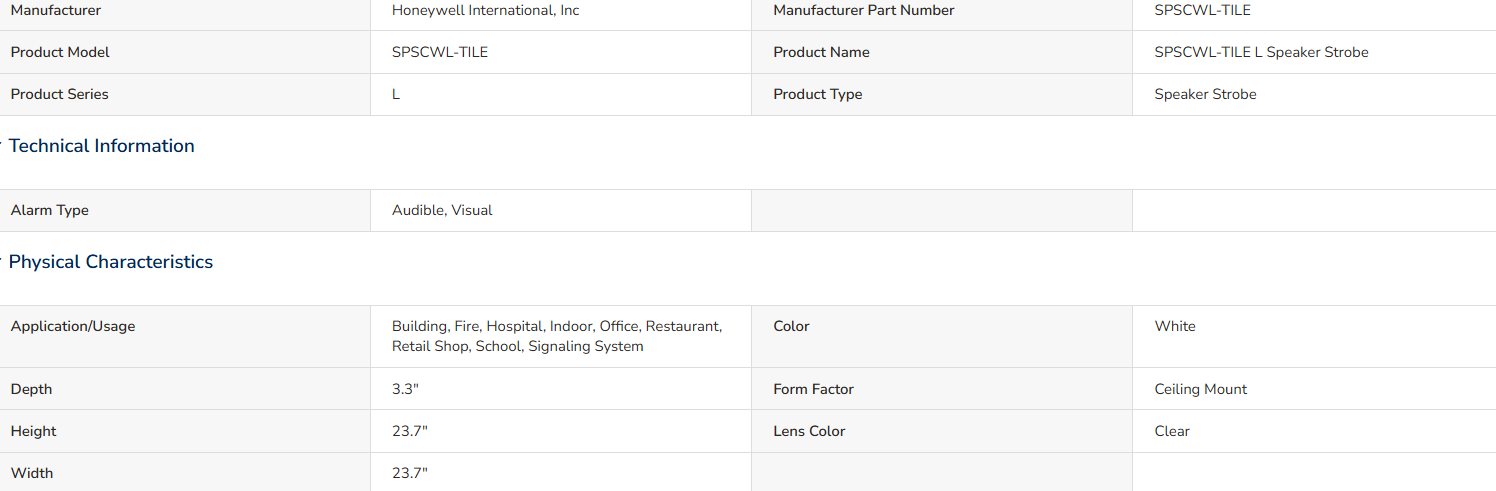
Task: Click the Product Series value L
Action: pos(396,94)
